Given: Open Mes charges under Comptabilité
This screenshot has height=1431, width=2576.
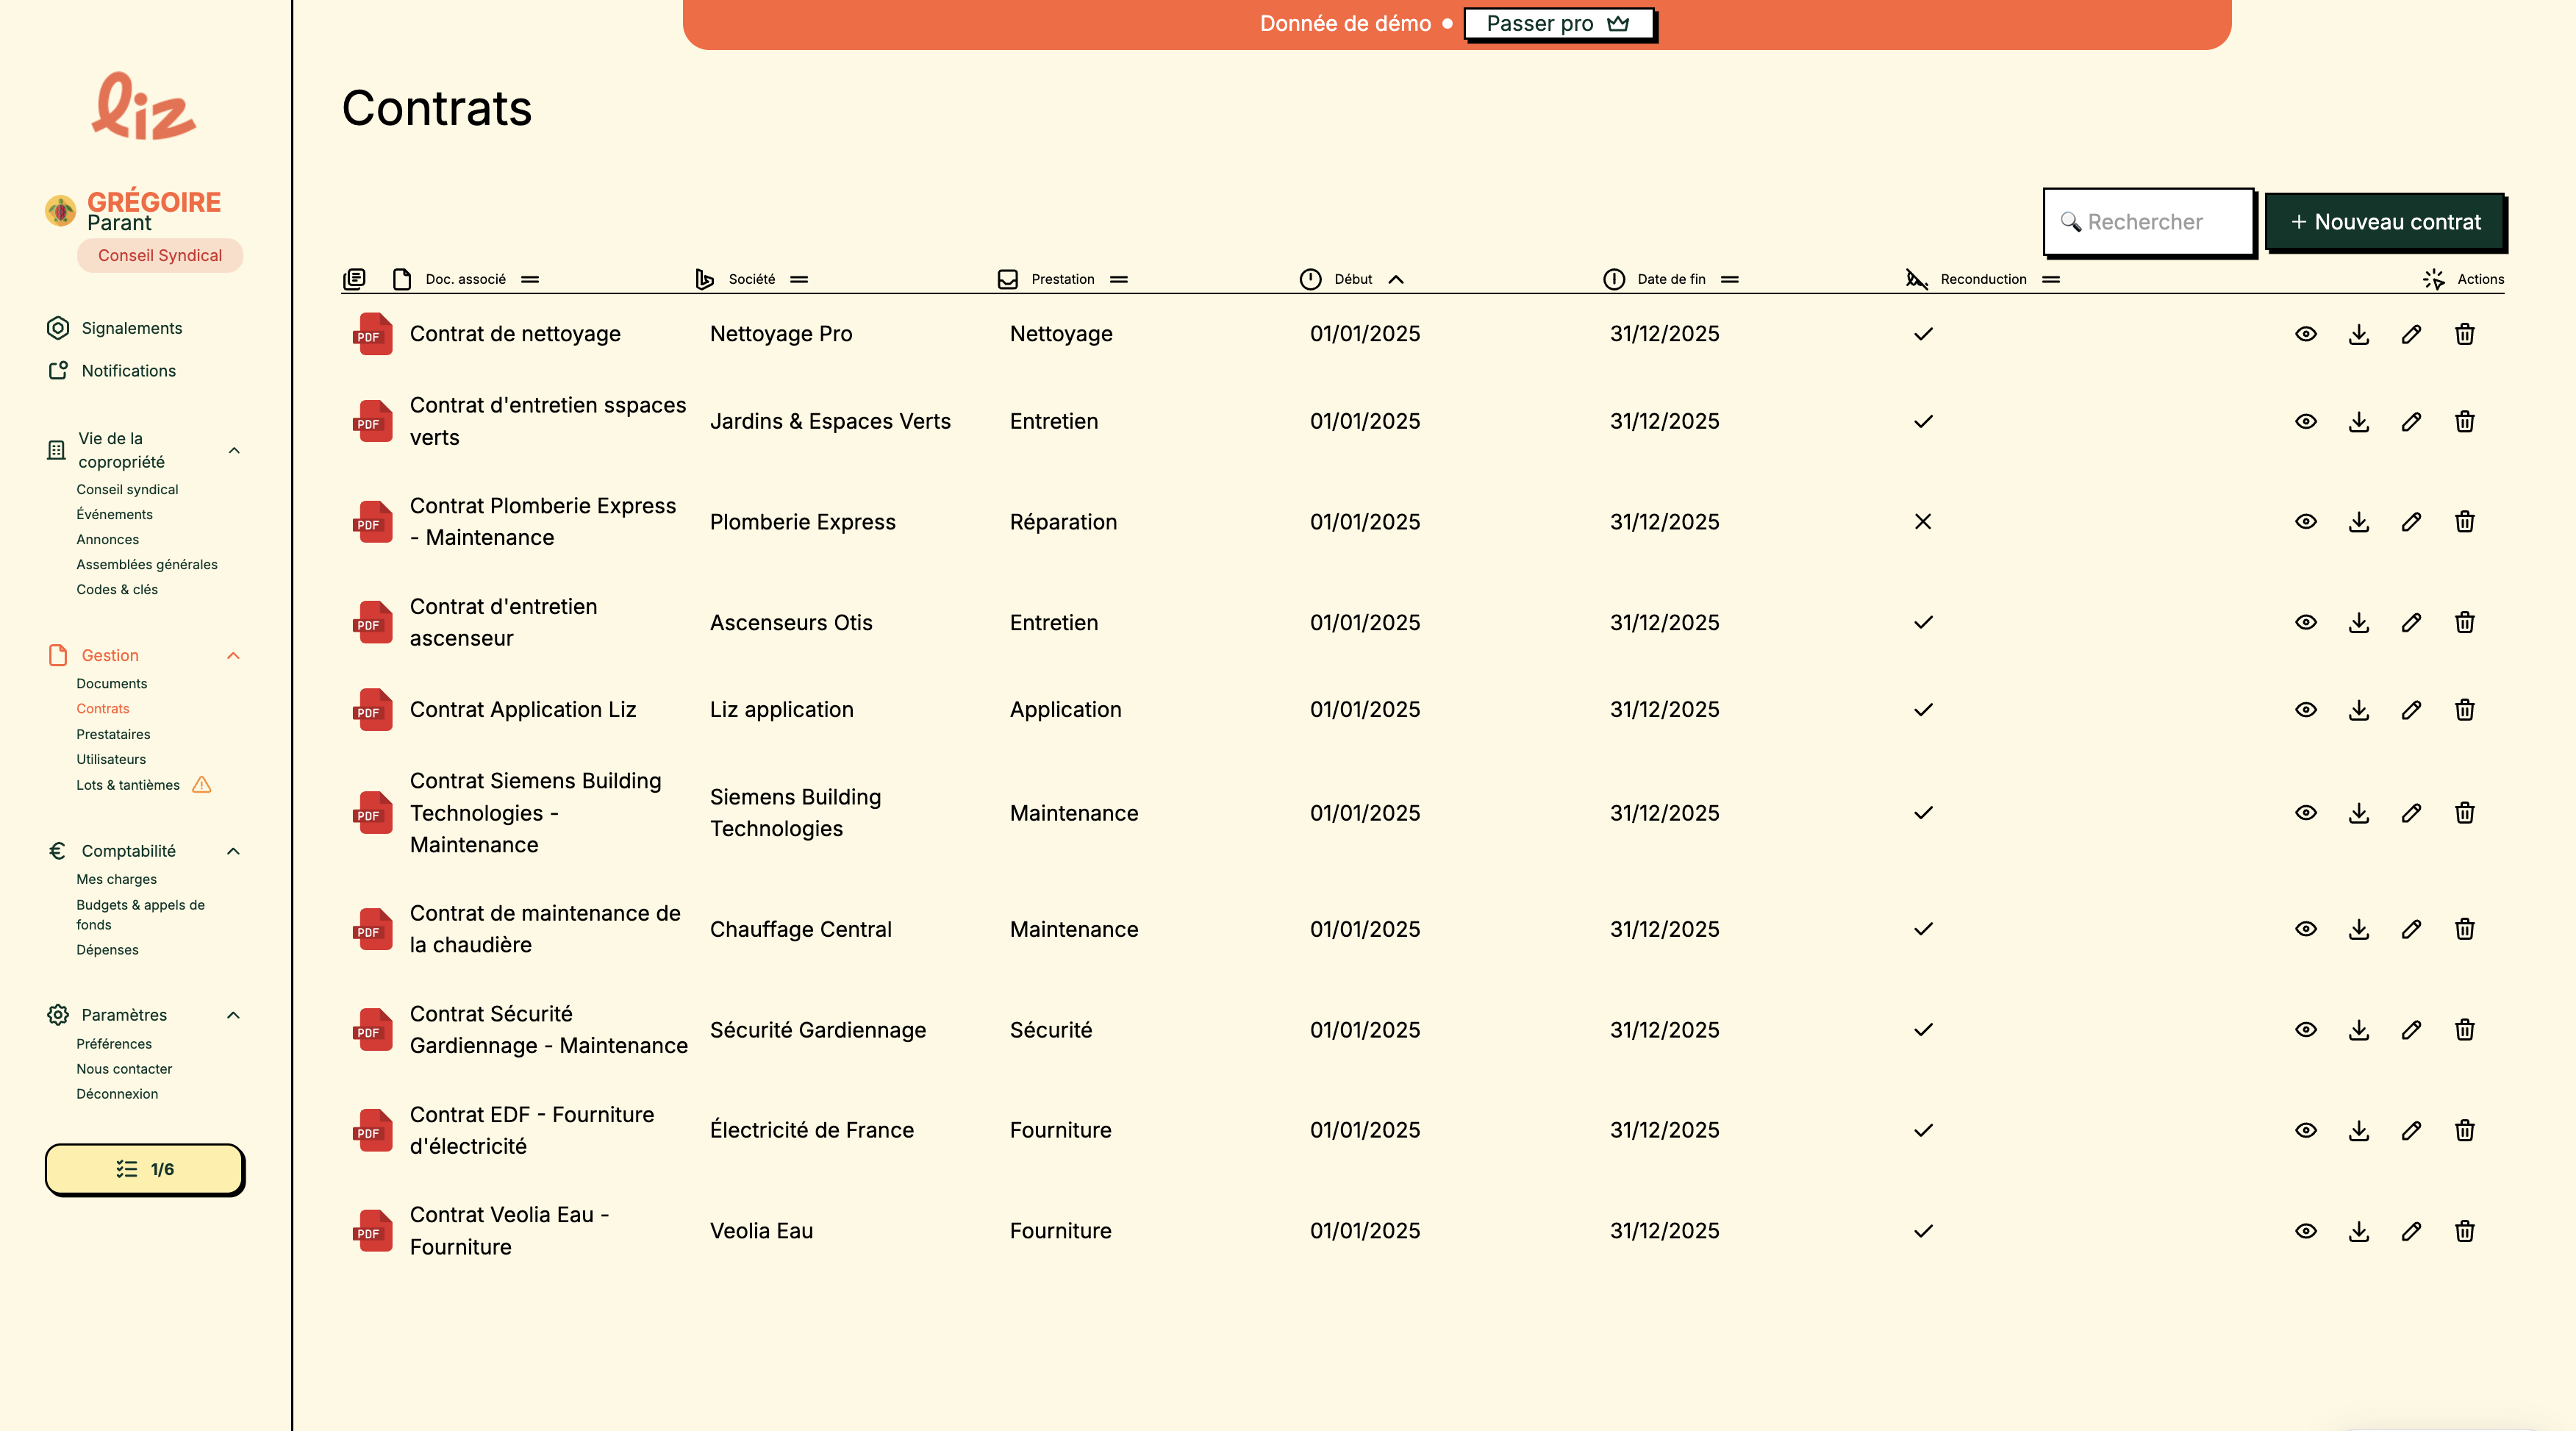Looking at the screenshot, I should click(116, 879).
